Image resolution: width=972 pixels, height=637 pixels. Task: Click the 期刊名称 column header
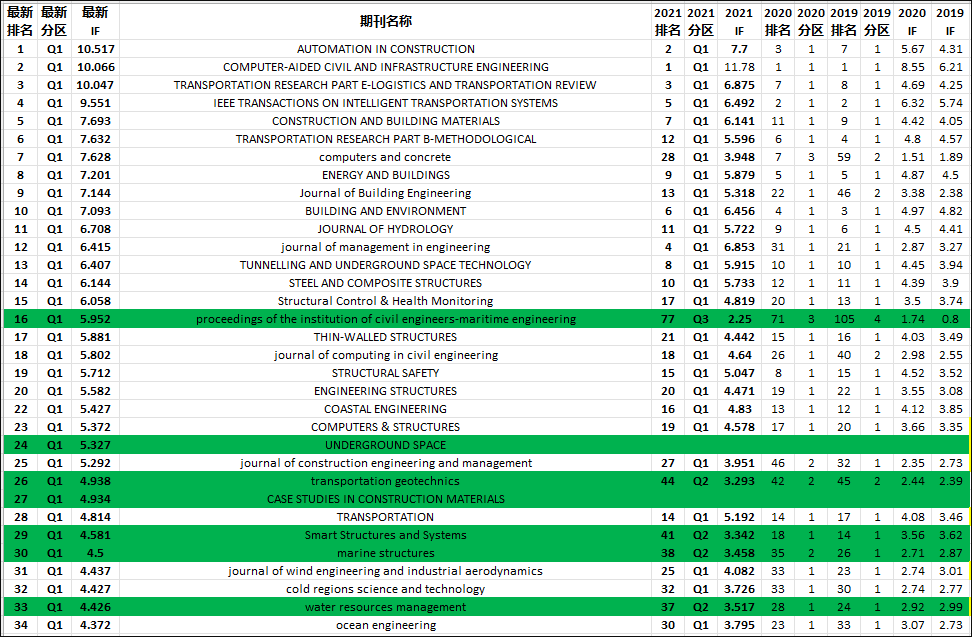386,21
